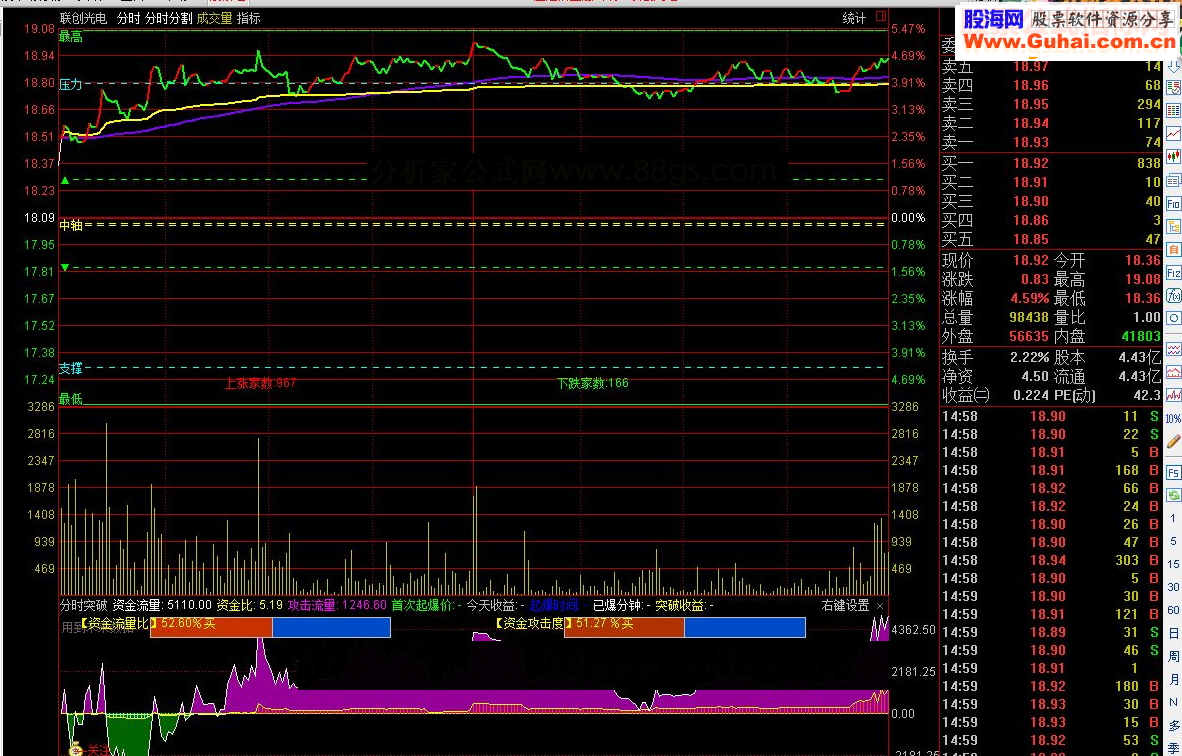
Task: Click the 上涨家数:967 text
Action: 261,383
